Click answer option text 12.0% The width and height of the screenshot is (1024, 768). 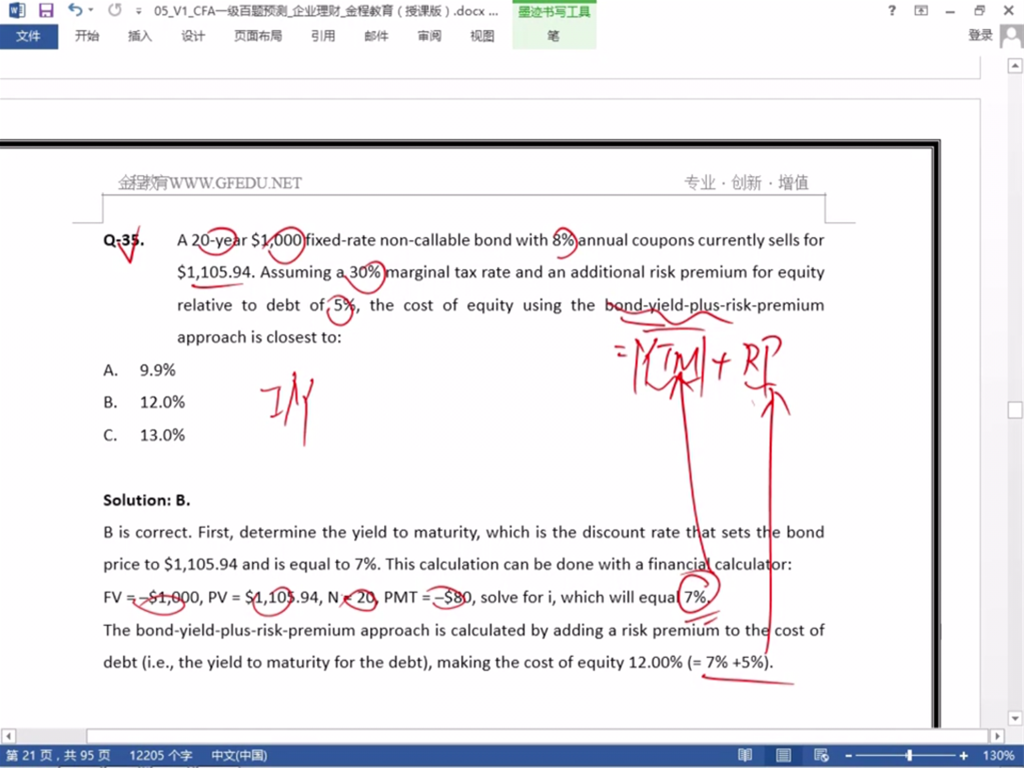[x=162, y=402]
